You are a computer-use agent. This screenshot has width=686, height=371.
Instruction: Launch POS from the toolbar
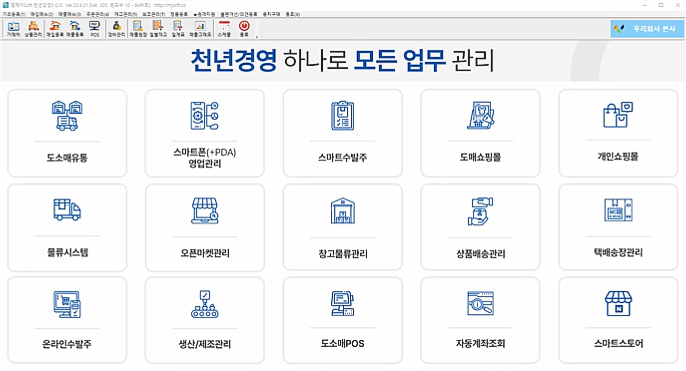(x=94, y=28)
